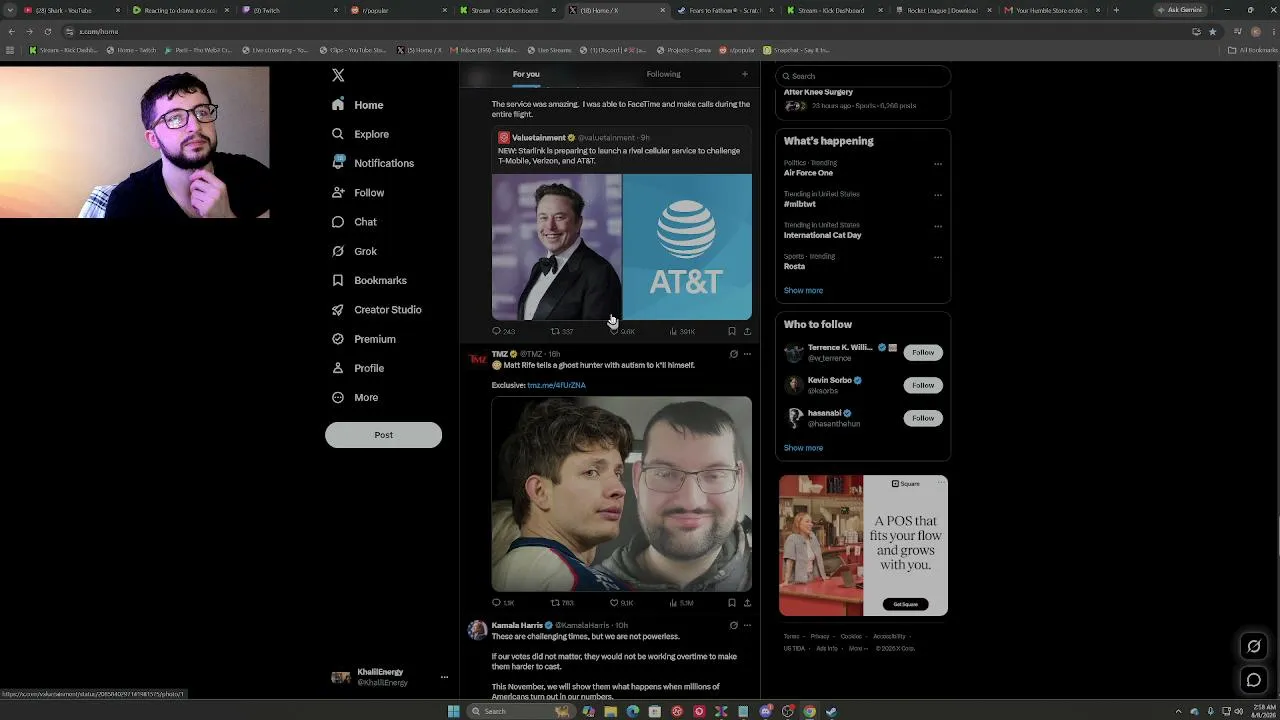Click the plus icon beside Following tab
This screenshot has height=720, width=1280.
point(744,74)
